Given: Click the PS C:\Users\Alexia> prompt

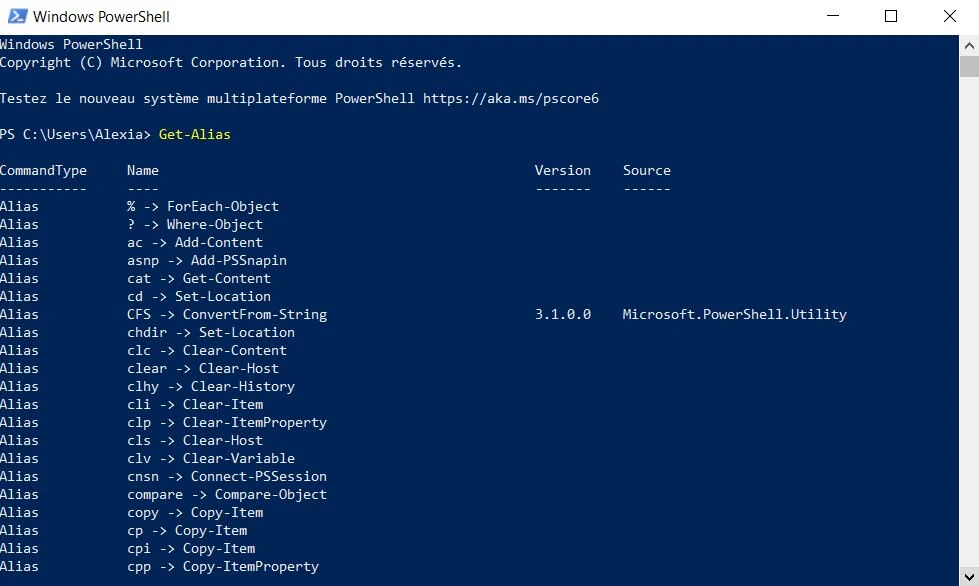Looking at the screenshot, I should [x=76, y=135].
